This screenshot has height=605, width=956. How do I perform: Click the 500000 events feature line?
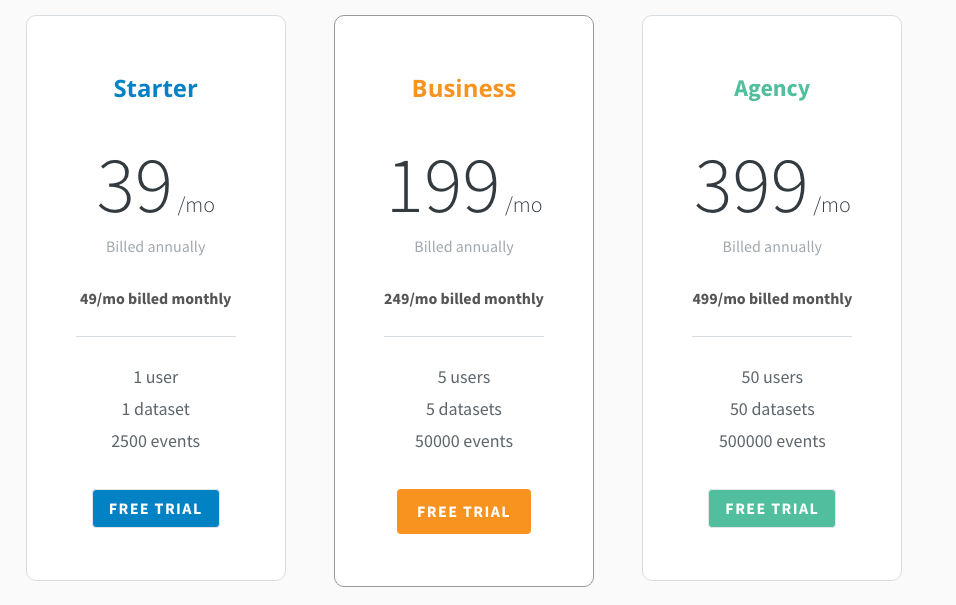coord(772,441)
